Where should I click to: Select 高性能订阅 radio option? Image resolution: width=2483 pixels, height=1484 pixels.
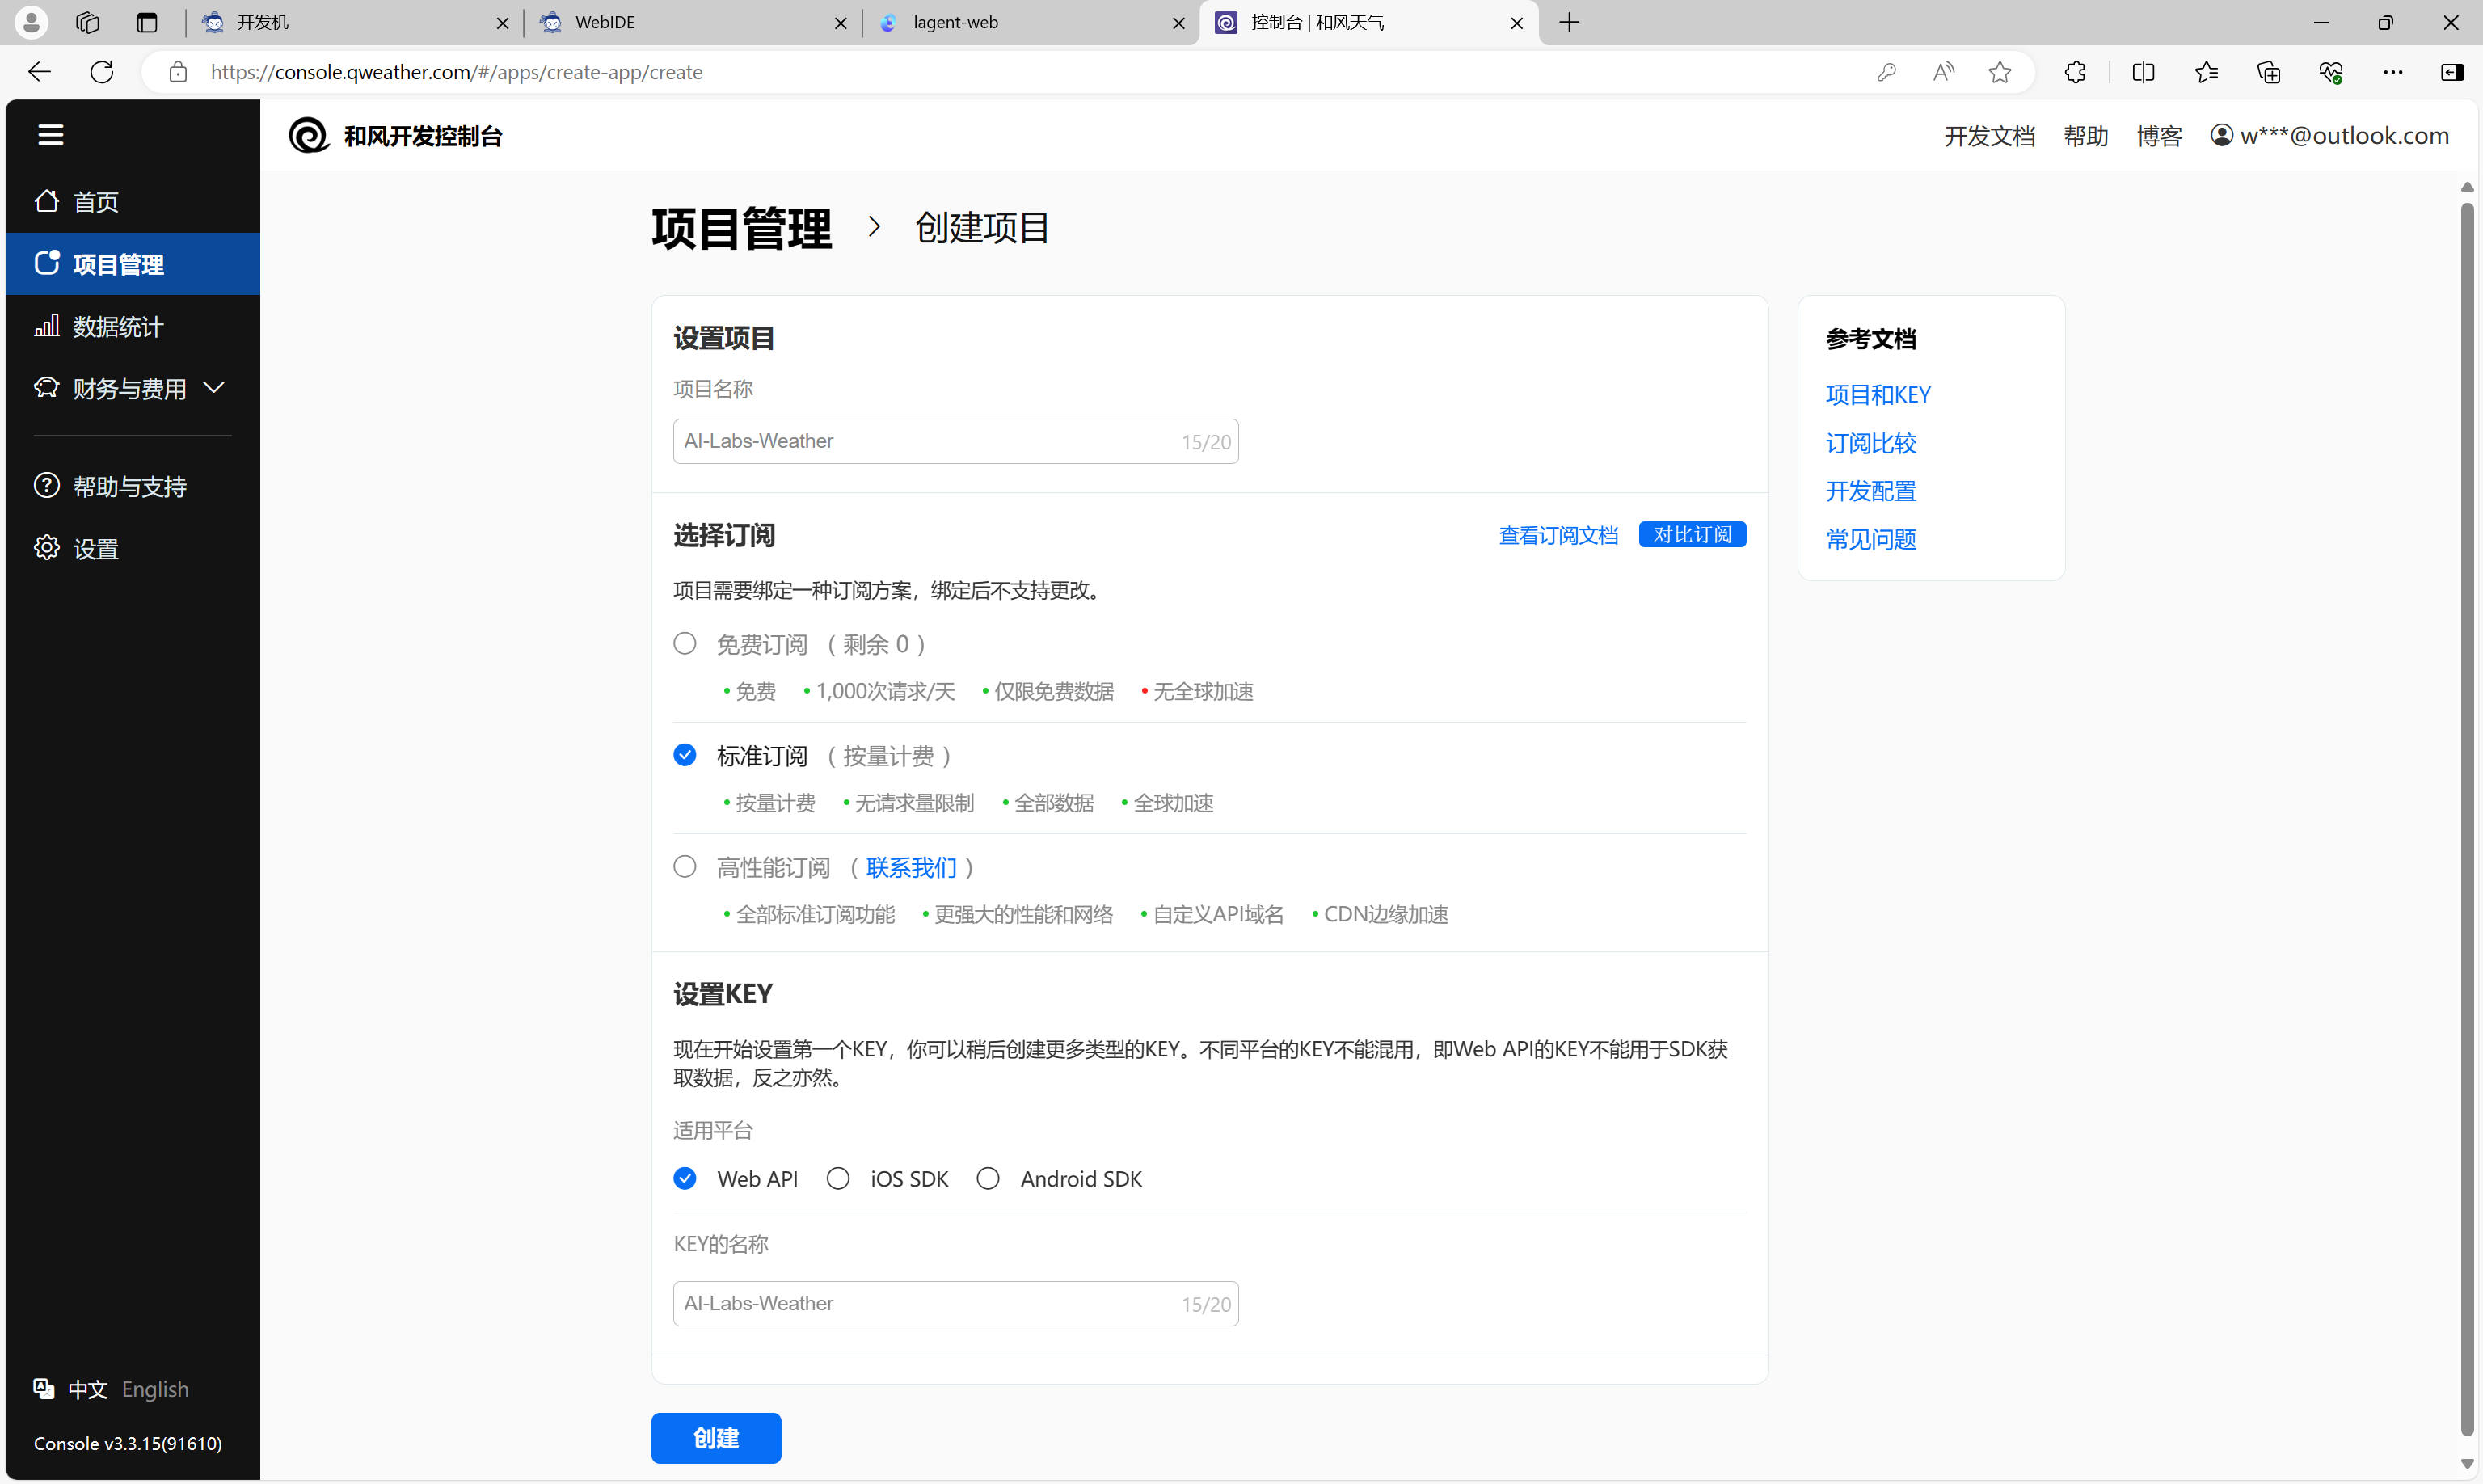(x=684, y=866)
